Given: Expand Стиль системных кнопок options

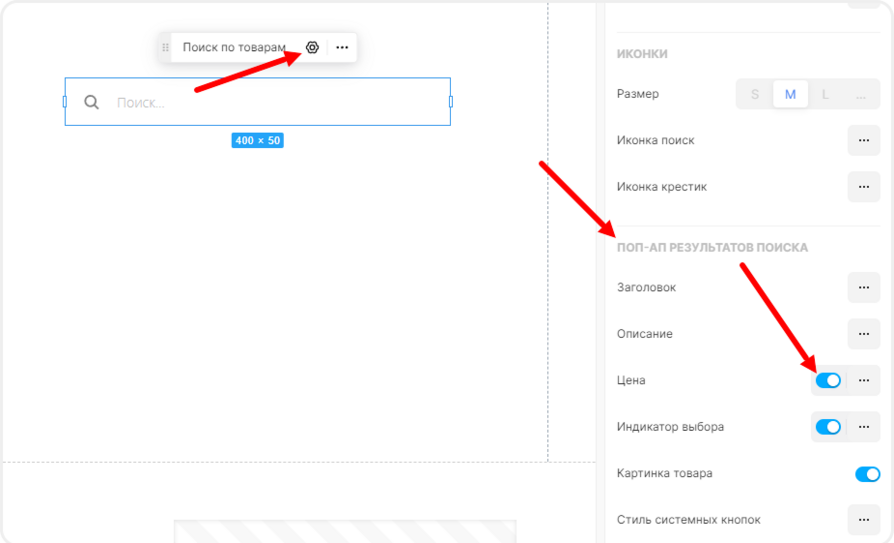Looking at the screenshot, I should 863,520.
